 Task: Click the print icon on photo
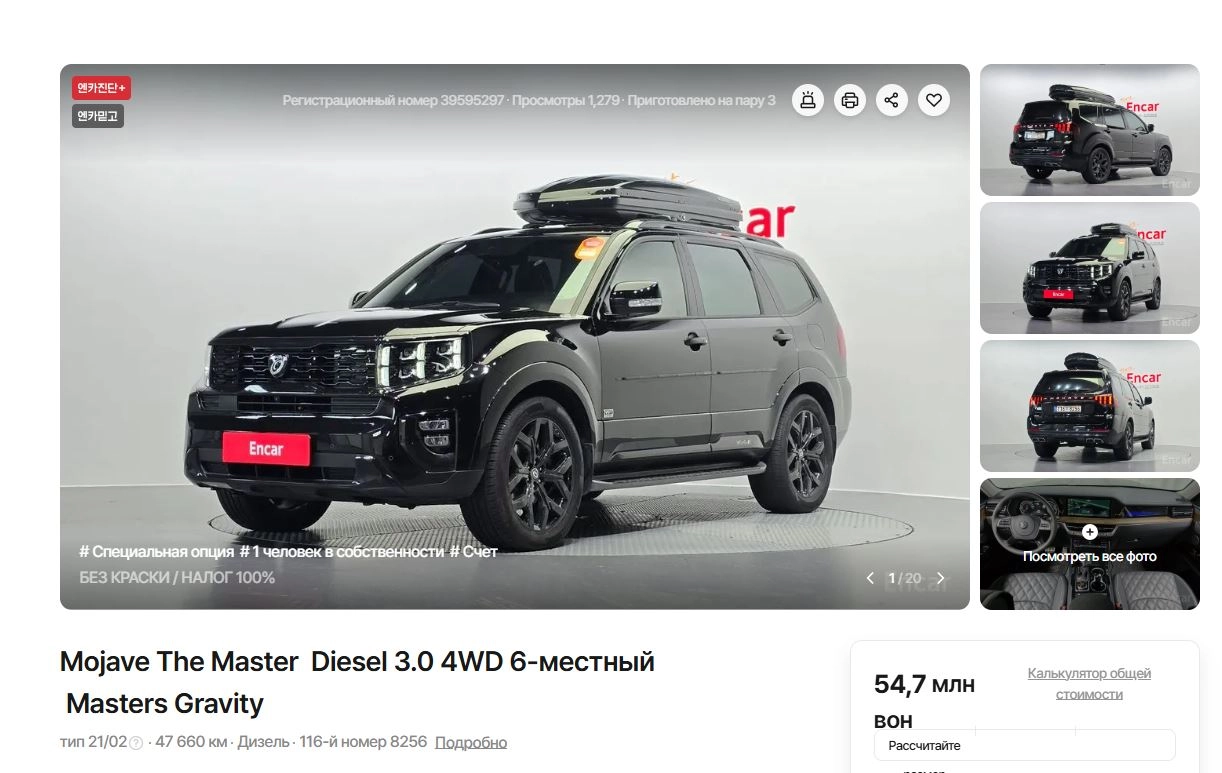click(x=850, y=100)
